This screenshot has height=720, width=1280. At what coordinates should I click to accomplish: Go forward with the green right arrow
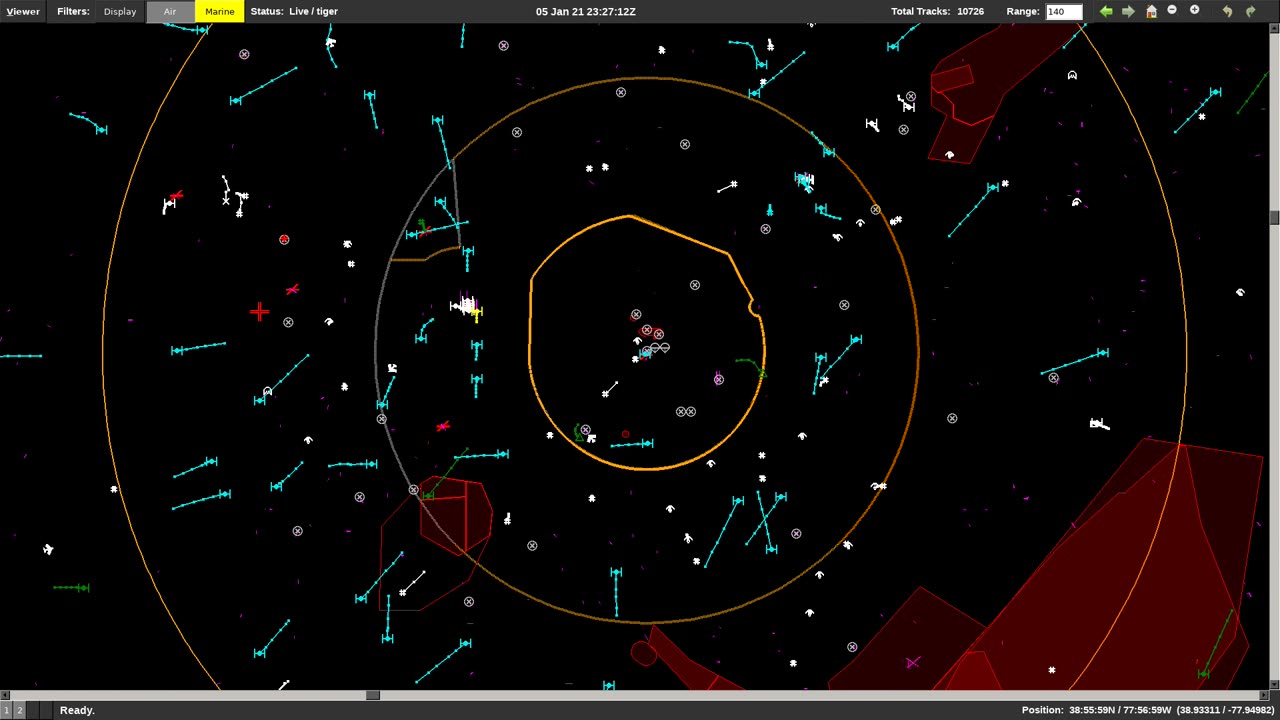(x=1128, y=11)
